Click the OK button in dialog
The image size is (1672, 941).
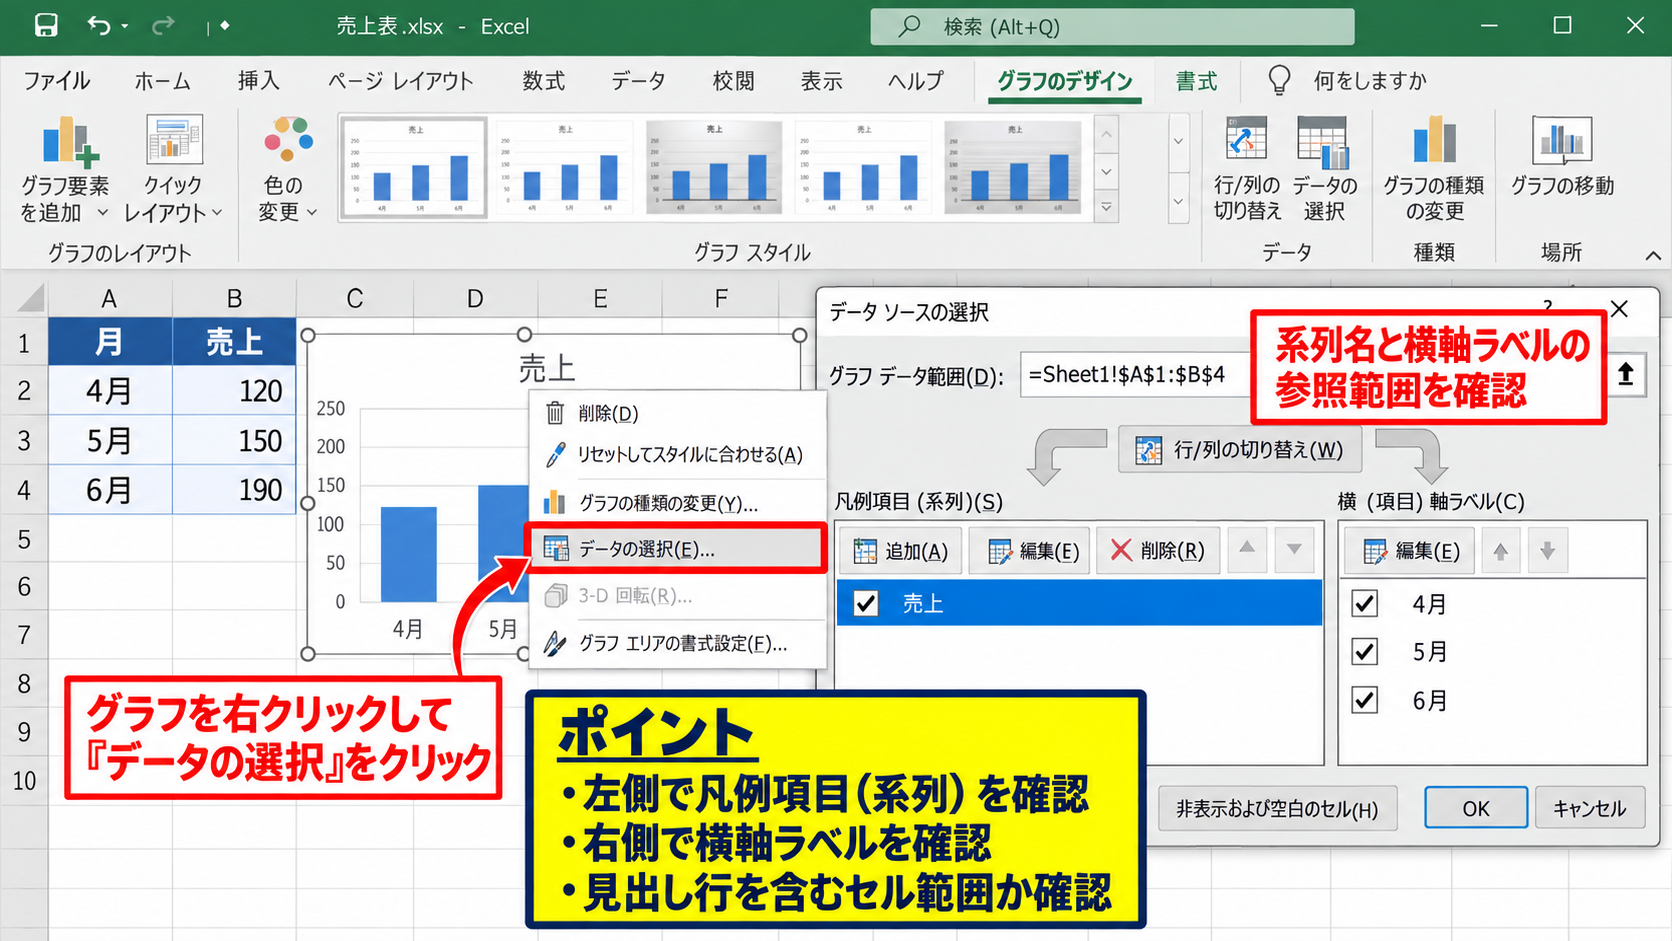click(x=1476, y=808)
